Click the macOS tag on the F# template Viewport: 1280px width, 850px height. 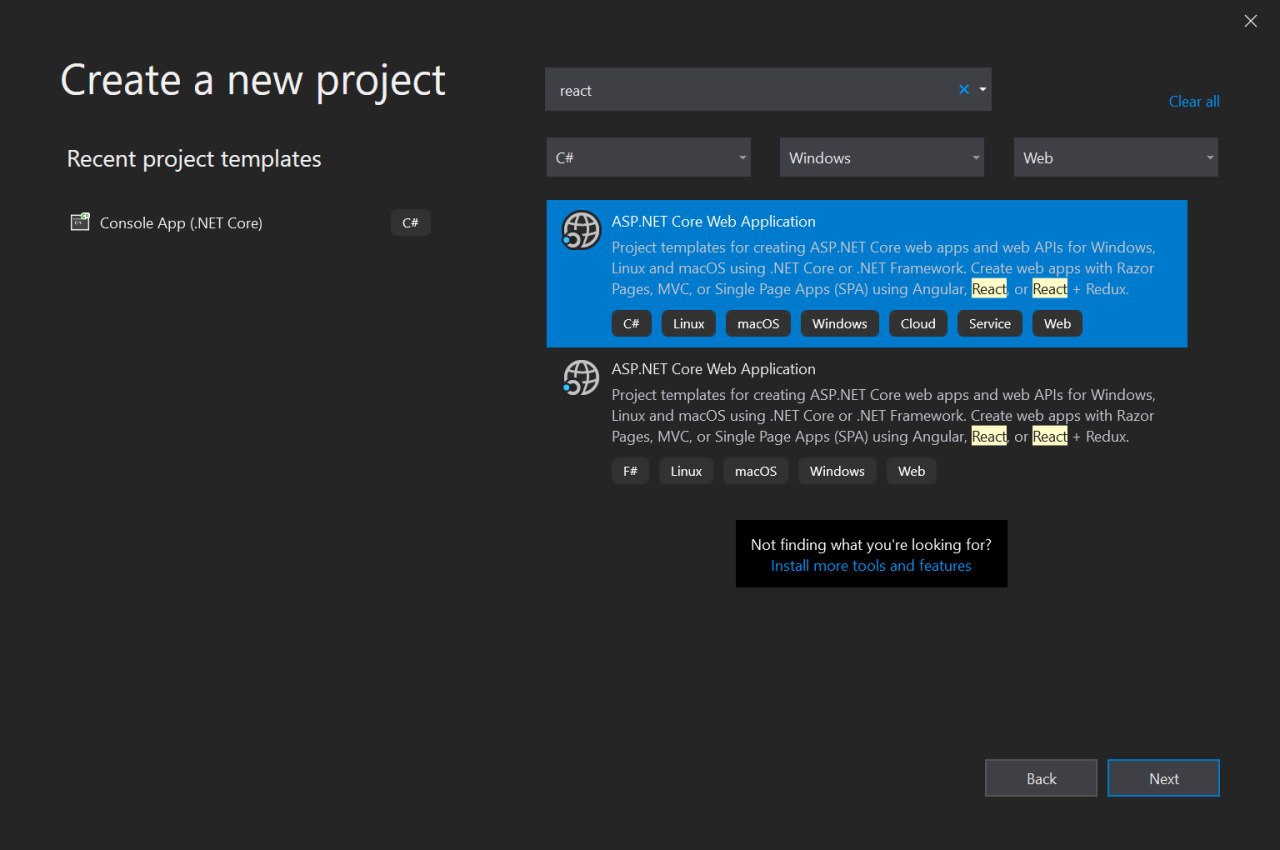click(756, 470)
